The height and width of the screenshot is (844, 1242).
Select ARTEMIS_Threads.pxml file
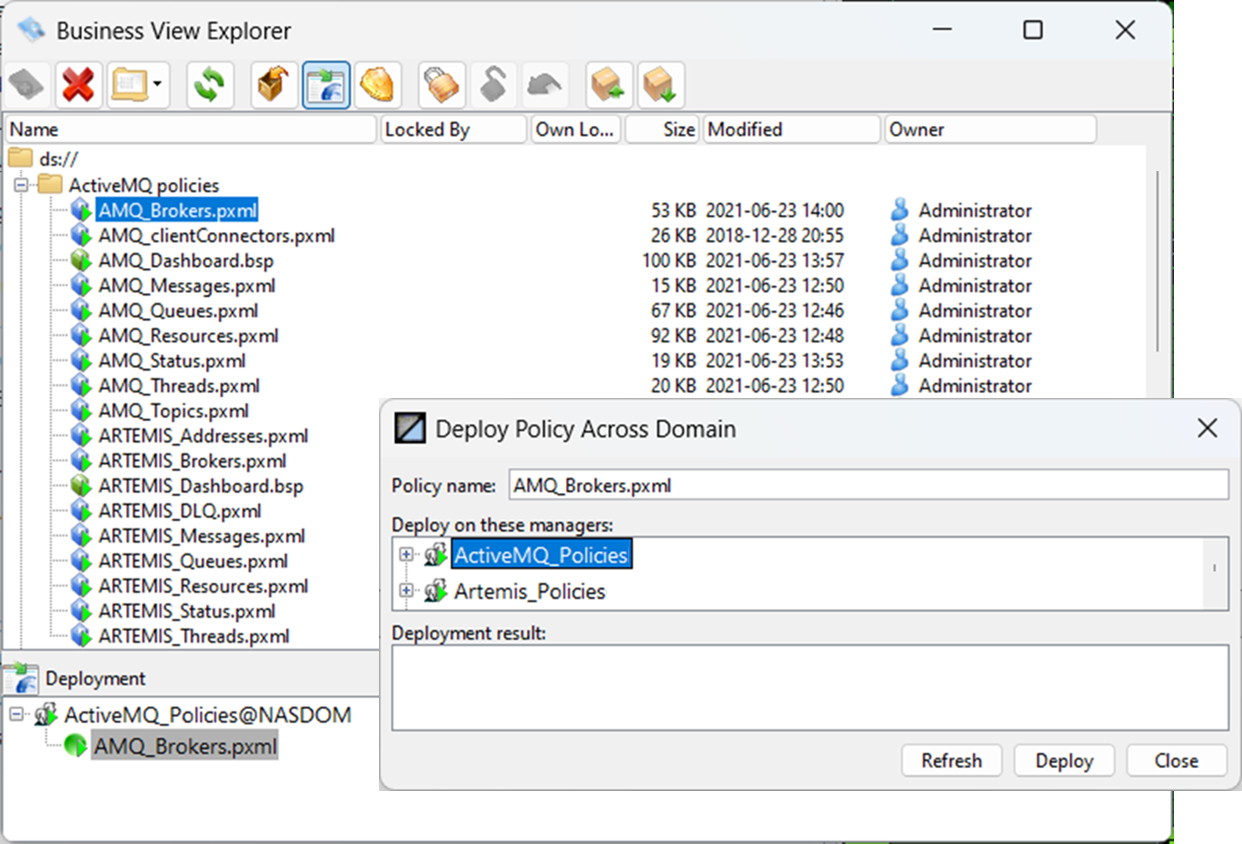coord(194,636)
